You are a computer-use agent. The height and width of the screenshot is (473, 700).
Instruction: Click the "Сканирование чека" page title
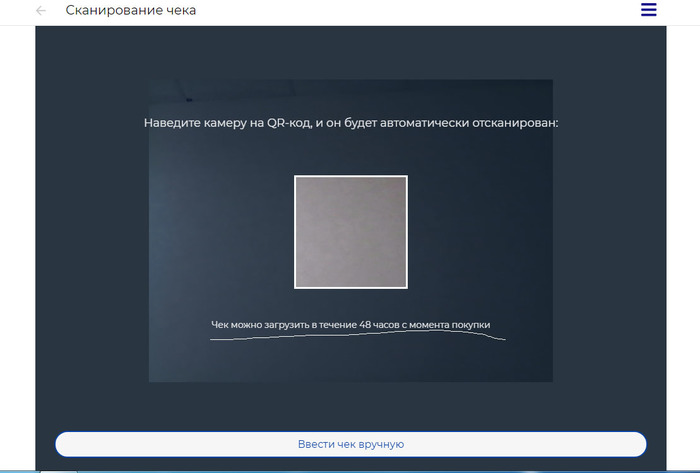[131, 10]
